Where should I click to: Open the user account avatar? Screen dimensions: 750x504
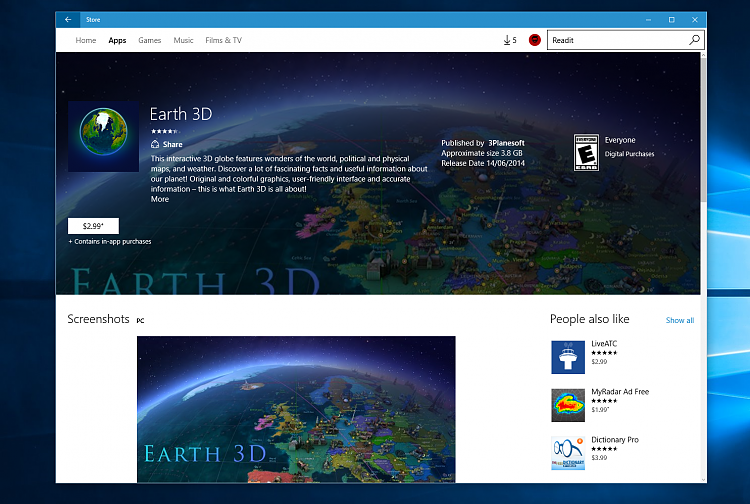pos(534,40)
